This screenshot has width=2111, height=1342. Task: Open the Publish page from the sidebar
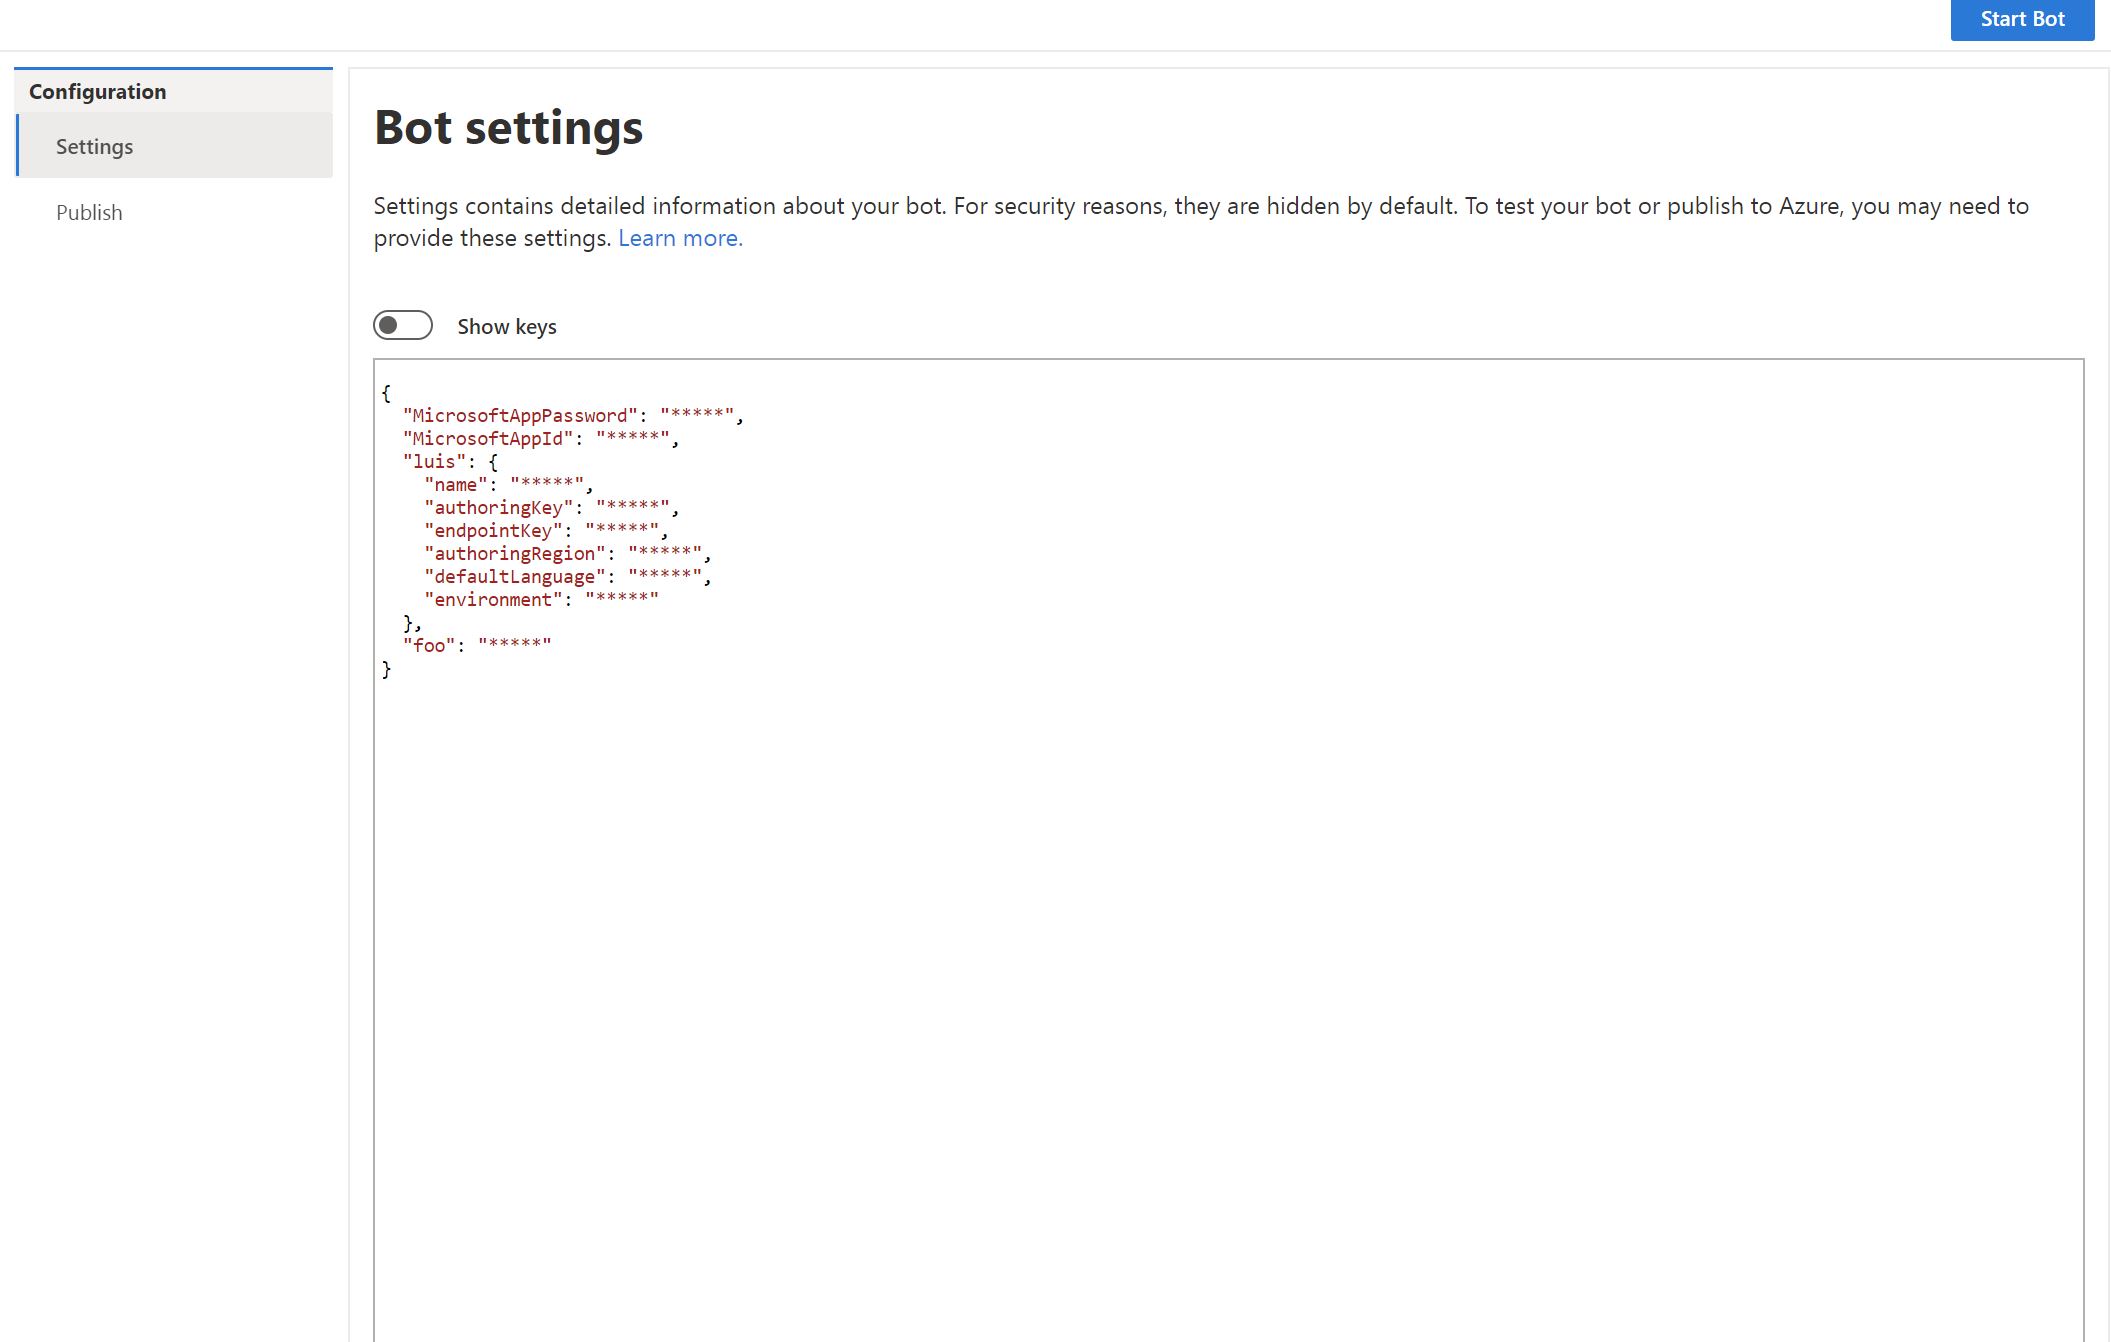pos(89,213)
